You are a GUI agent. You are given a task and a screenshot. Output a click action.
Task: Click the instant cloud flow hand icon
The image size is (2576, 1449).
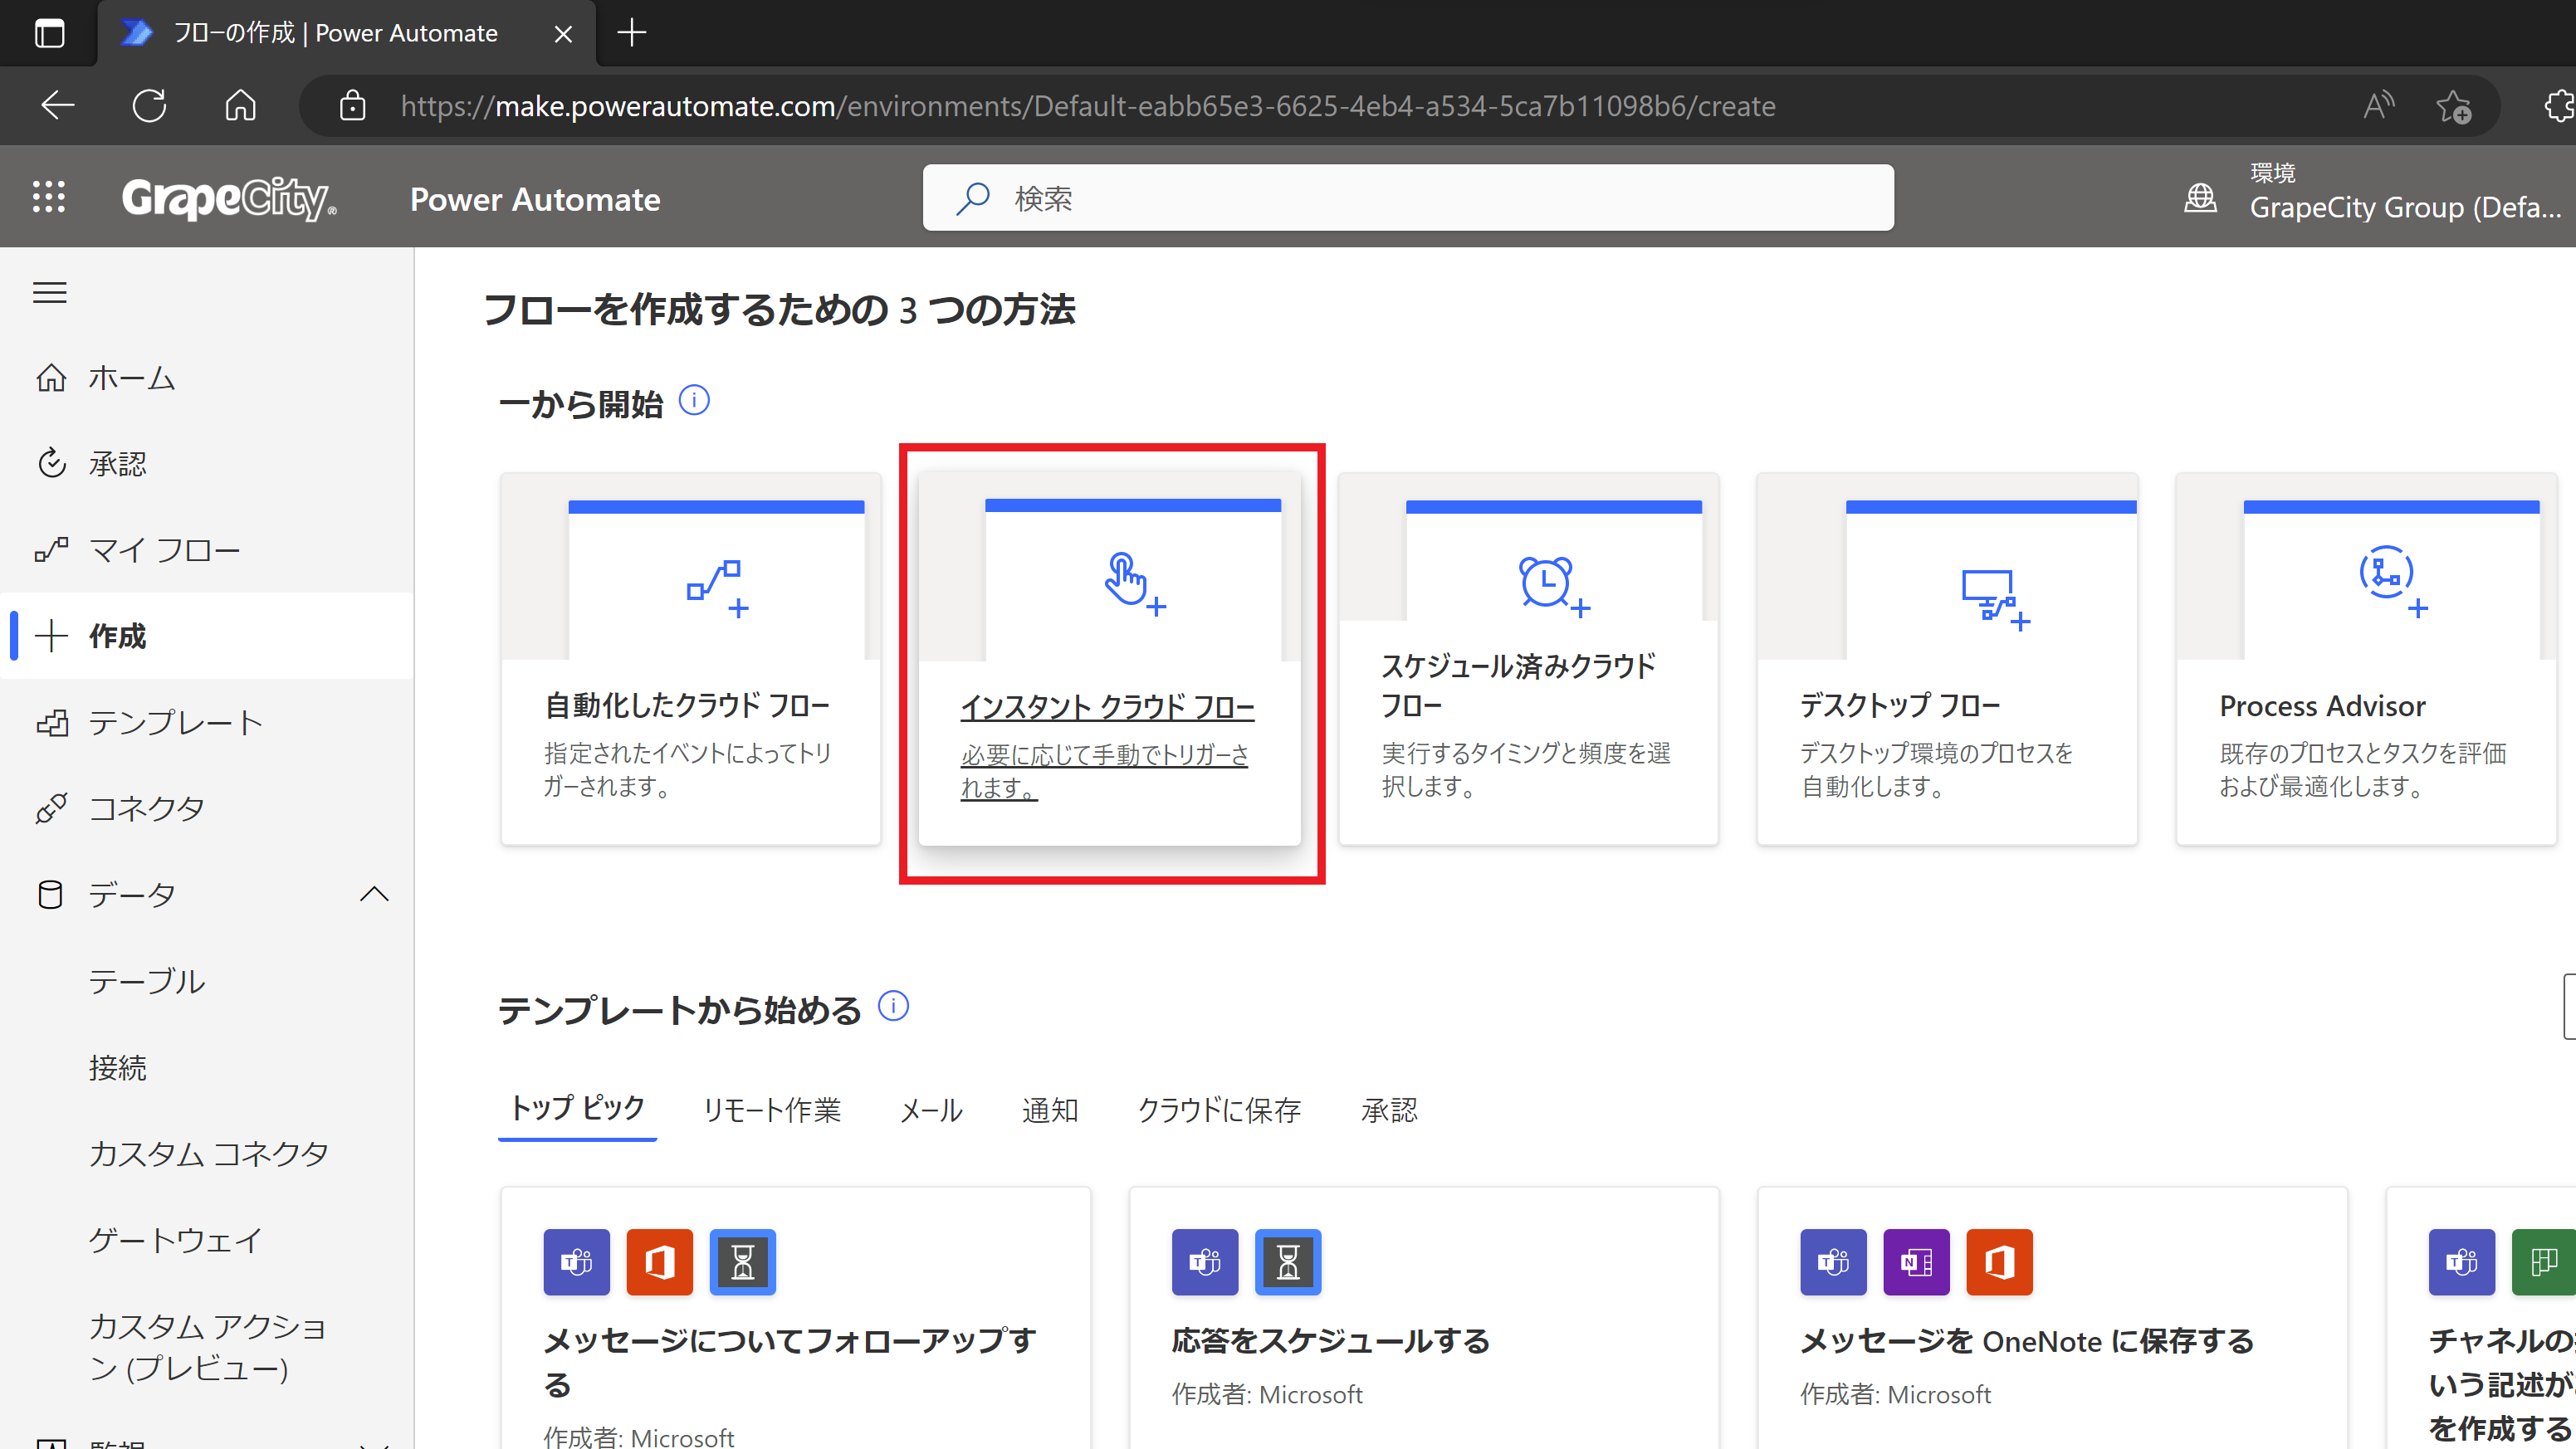tap(1135, 584)
